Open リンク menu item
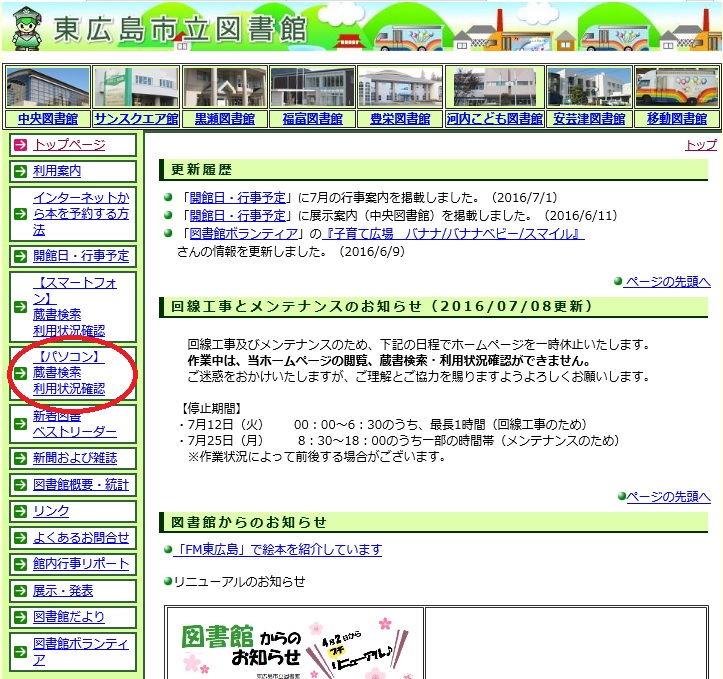This screenshot has height=679, width=723. point(51,511)
